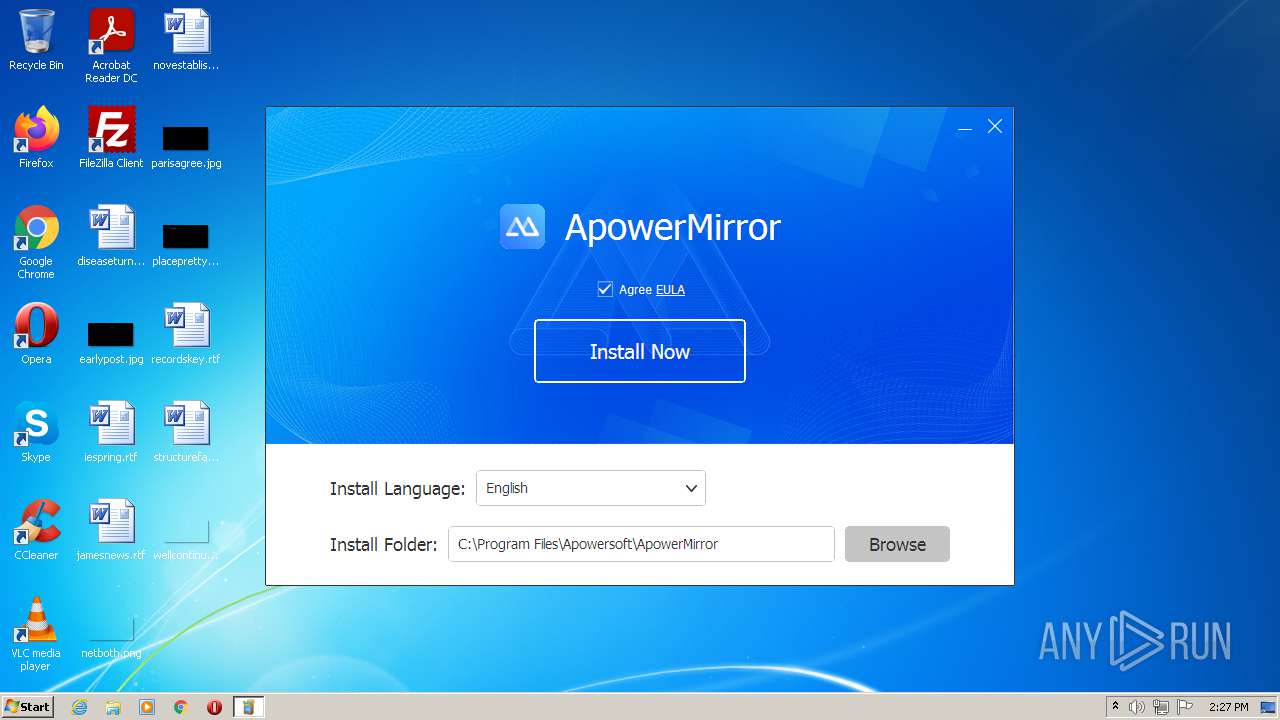This screenshot has height=720, width=1280.
Task: Select the jamesnews.rtf file icon
Action: pos(111,530)
